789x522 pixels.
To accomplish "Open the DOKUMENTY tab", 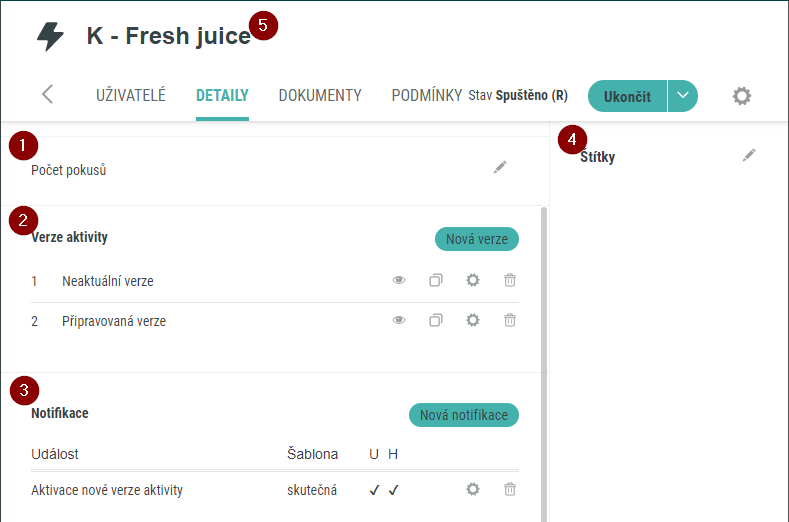I will 320,95.
